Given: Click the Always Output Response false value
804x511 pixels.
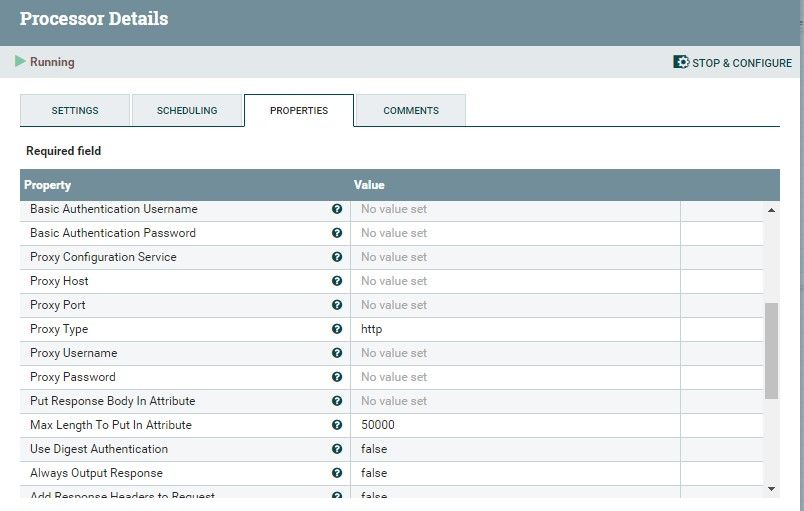Looking at the screenshot, I should coord(374,473).
